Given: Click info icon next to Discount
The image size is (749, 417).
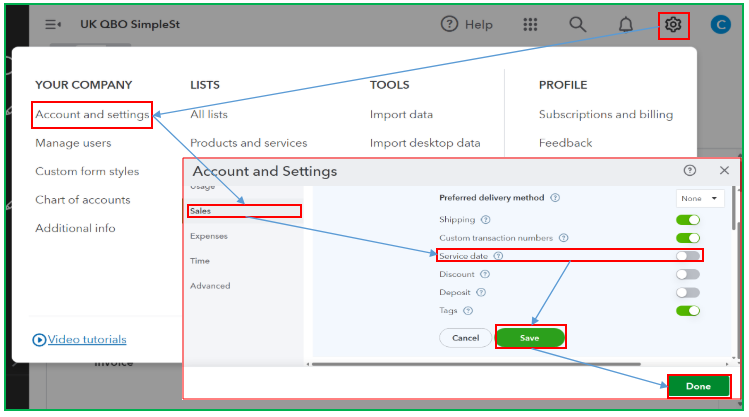Looking at the screenshot, I should [485, 274].
